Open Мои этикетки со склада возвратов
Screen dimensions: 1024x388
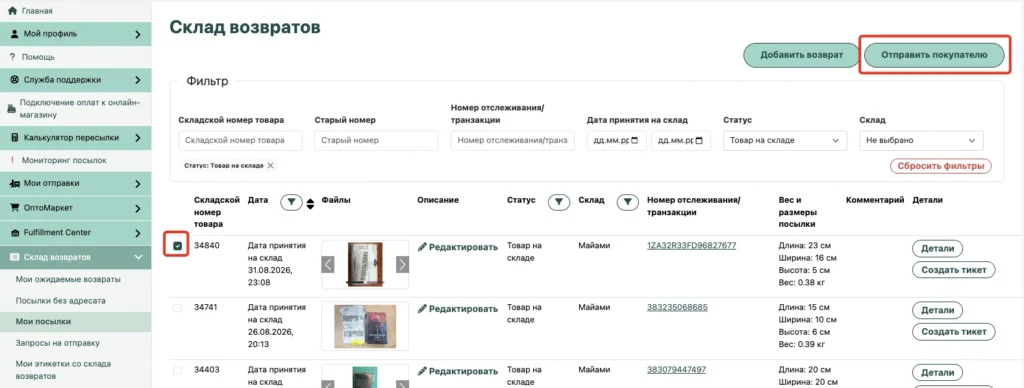point(63,370)
